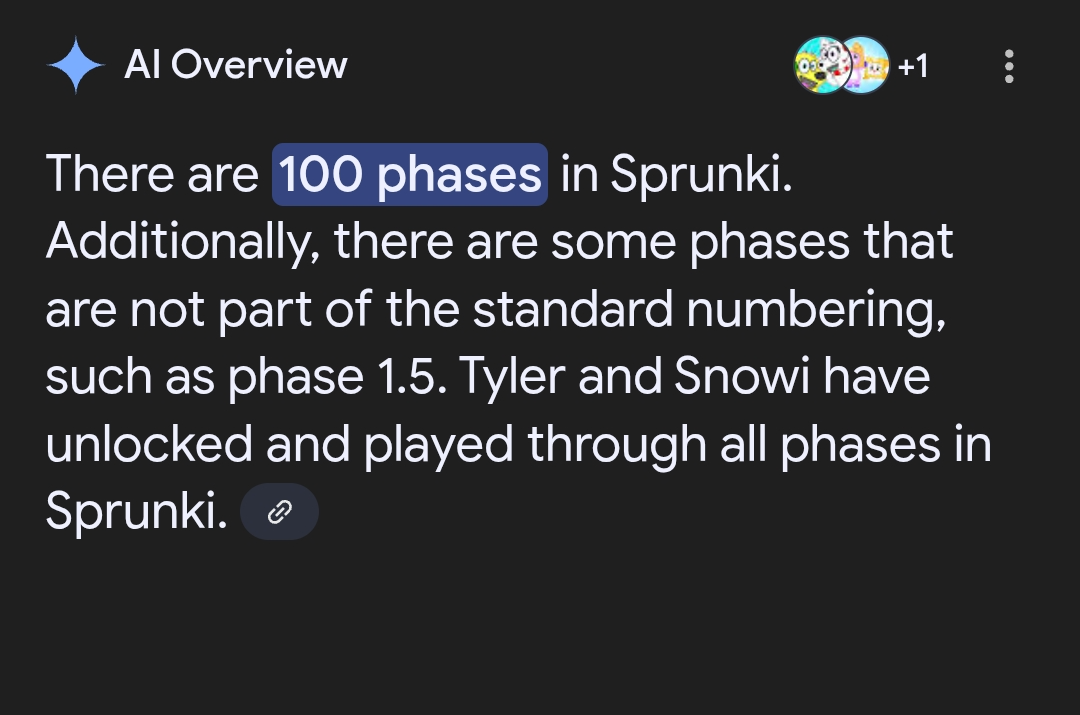Click the words "are not part of"
Screen dimensions: 1080x715
point(209,309)
